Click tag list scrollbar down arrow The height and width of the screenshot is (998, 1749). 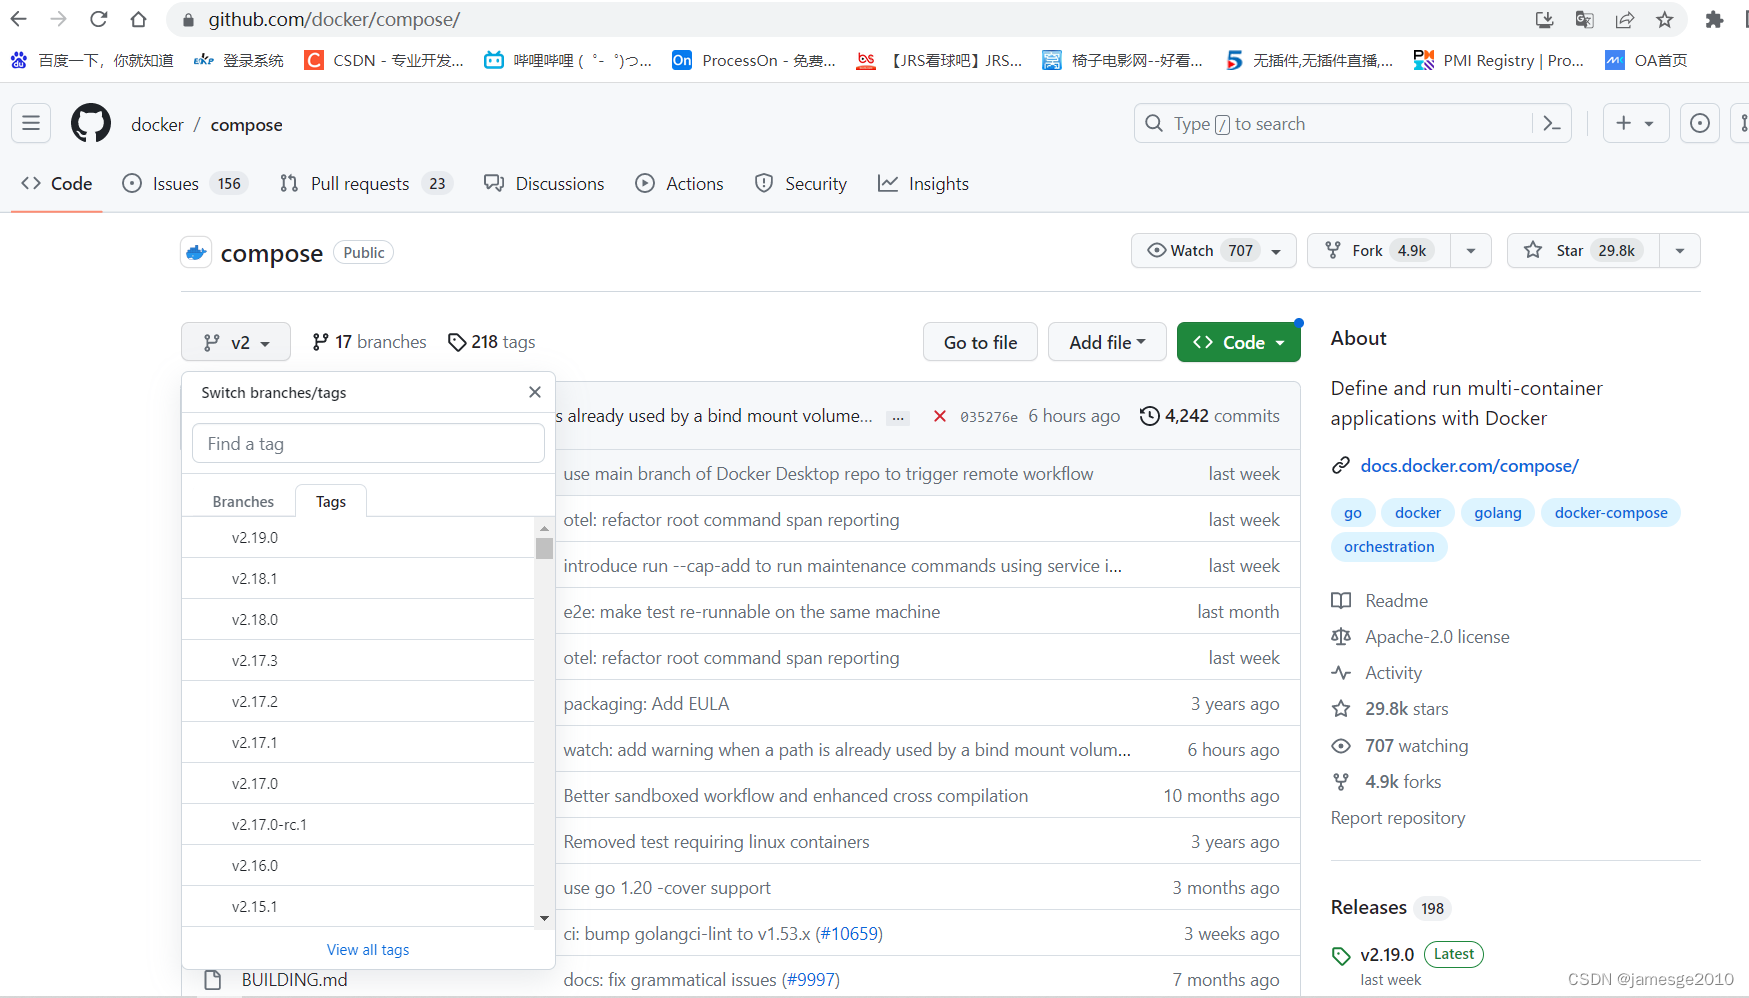pos(544,918)
